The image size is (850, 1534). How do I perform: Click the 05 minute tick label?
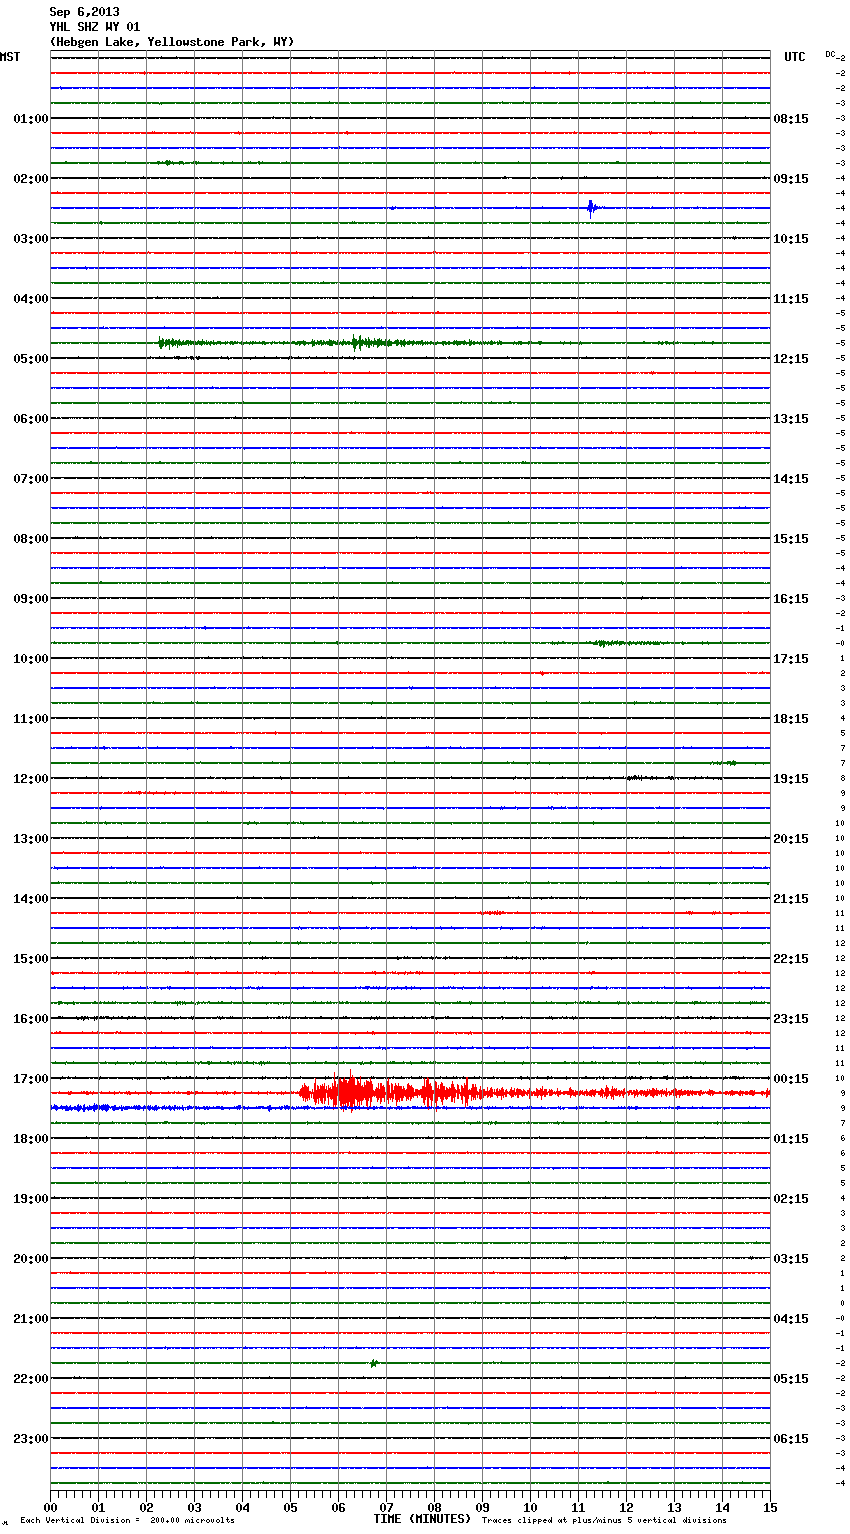[290, 1507]
